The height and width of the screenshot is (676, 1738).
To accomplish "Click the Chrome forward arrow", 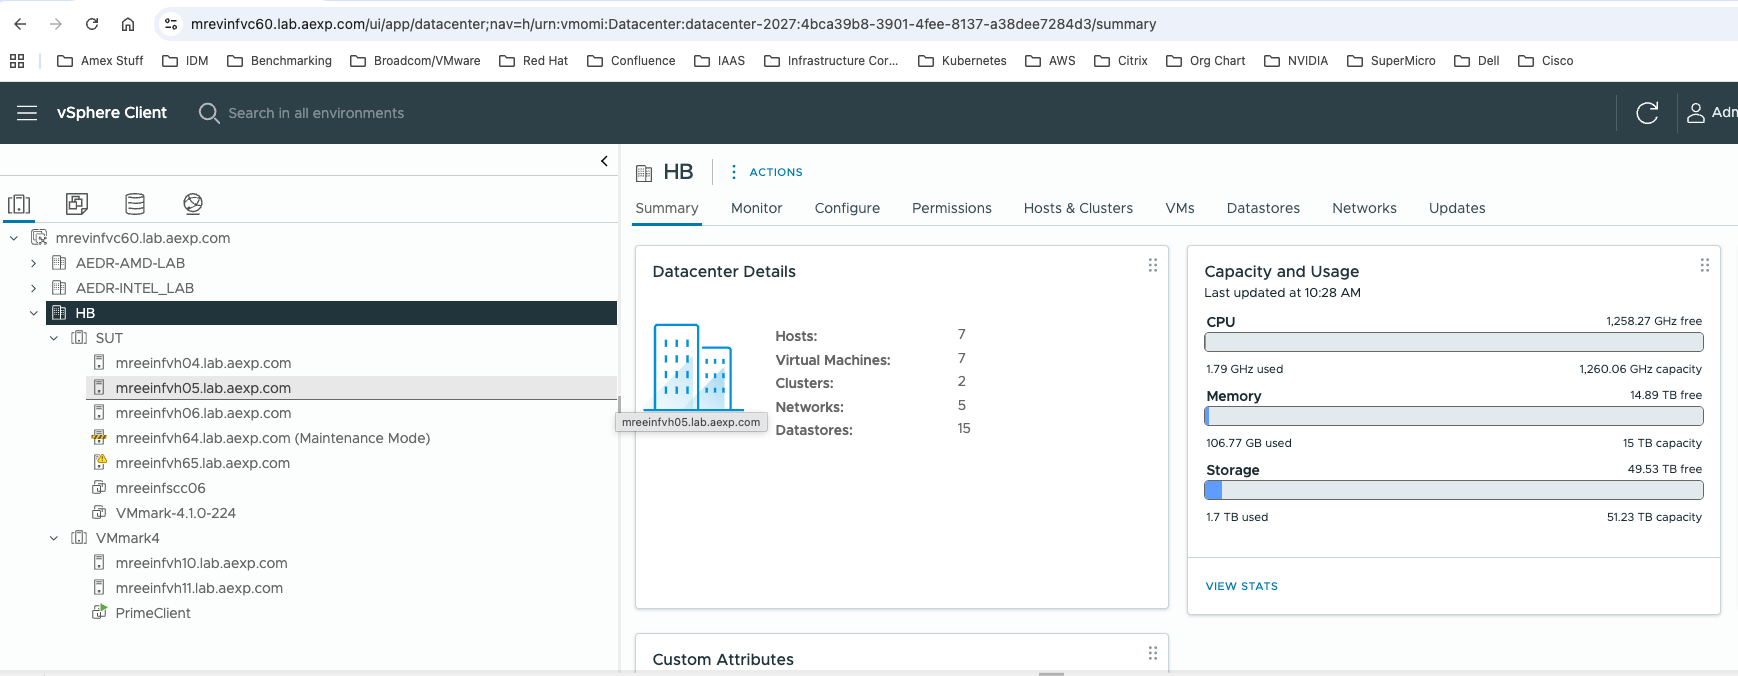I will click(56, 24).
